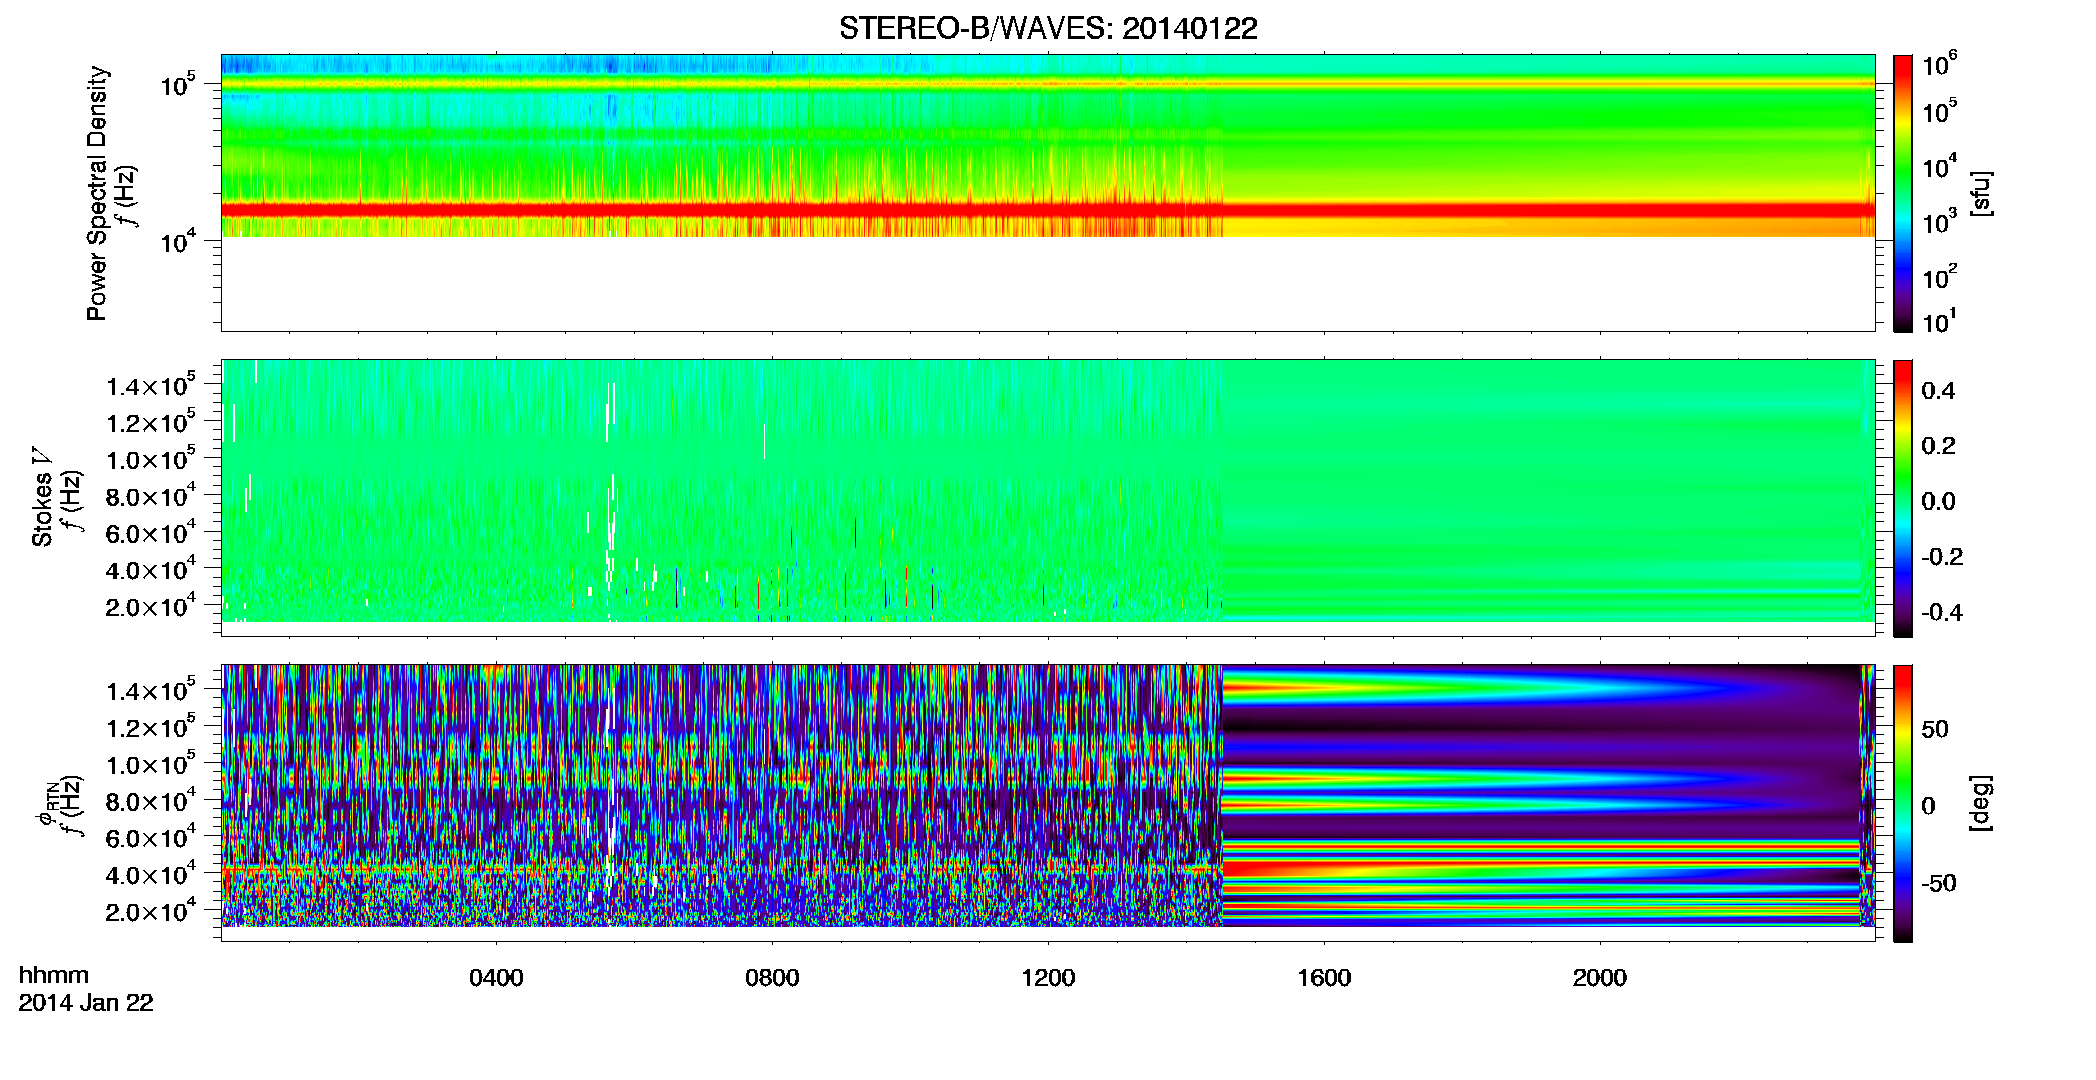The image size is (2096, 1080).
Task: Click the phi RTN degrees color bar
Action: (x=1903, y=803)
